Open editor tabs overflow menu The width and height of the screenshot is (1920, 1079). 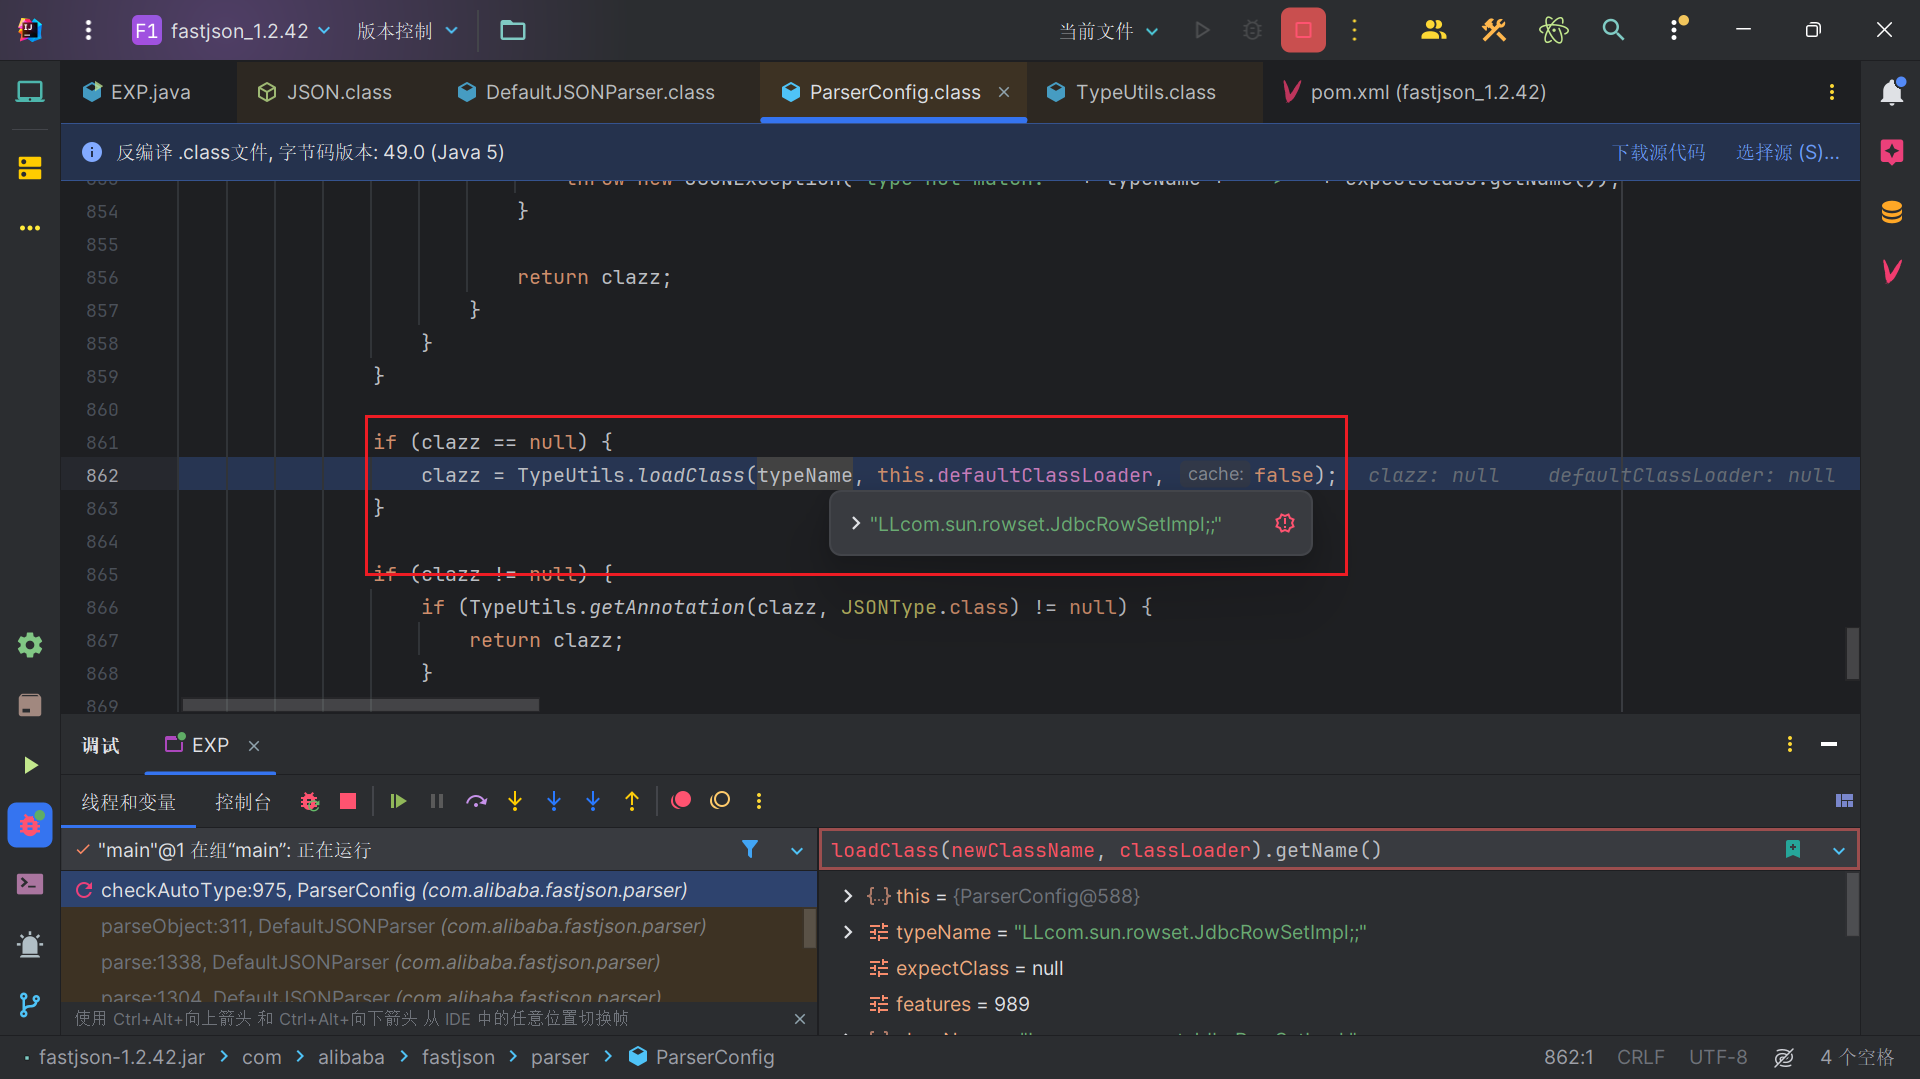point(1832,92)
